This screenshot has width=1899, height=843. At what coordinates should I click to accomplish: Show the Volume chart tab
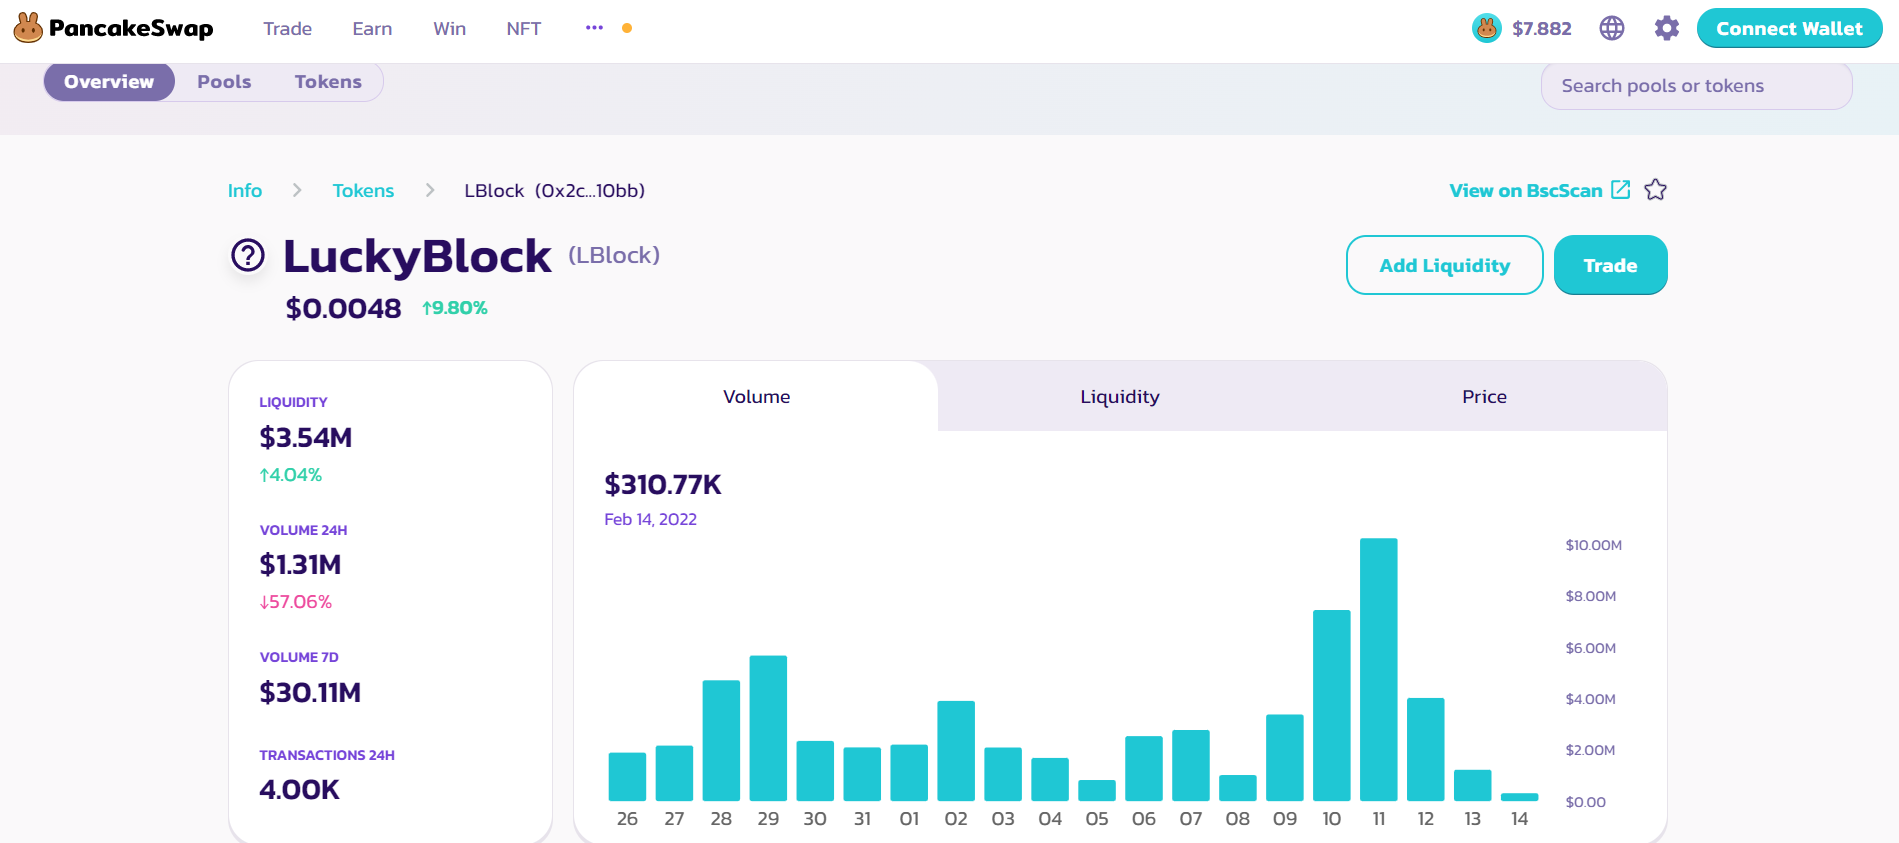tap(756, 397)
